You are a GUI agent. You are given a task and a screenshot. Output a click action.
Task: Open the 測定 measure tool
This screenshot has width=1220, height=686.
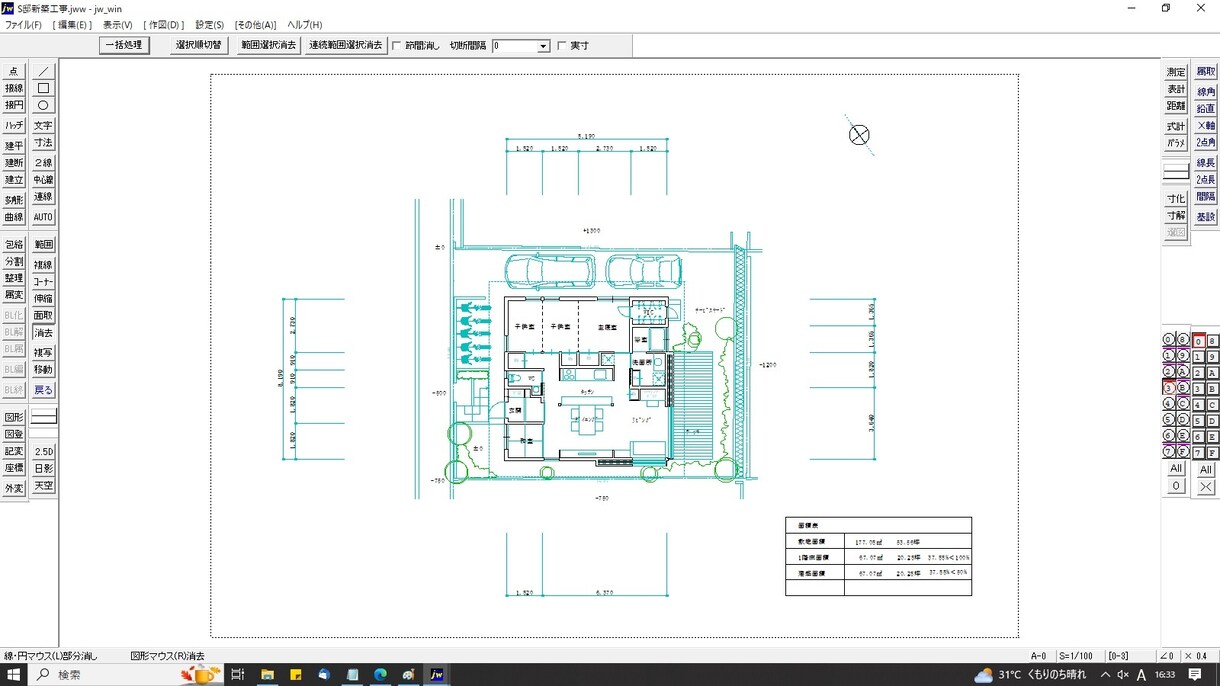click(1176, 72)
